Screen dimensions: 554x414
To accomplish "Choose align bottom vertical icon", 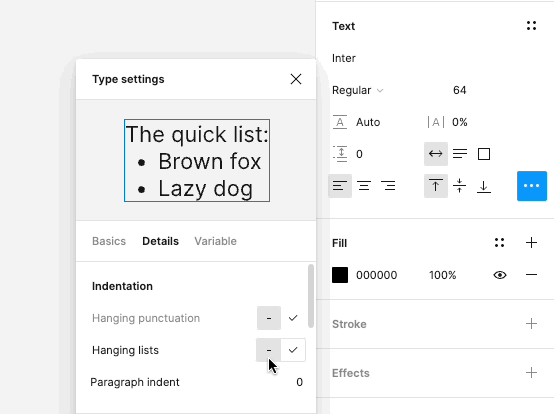I will 484,186.
